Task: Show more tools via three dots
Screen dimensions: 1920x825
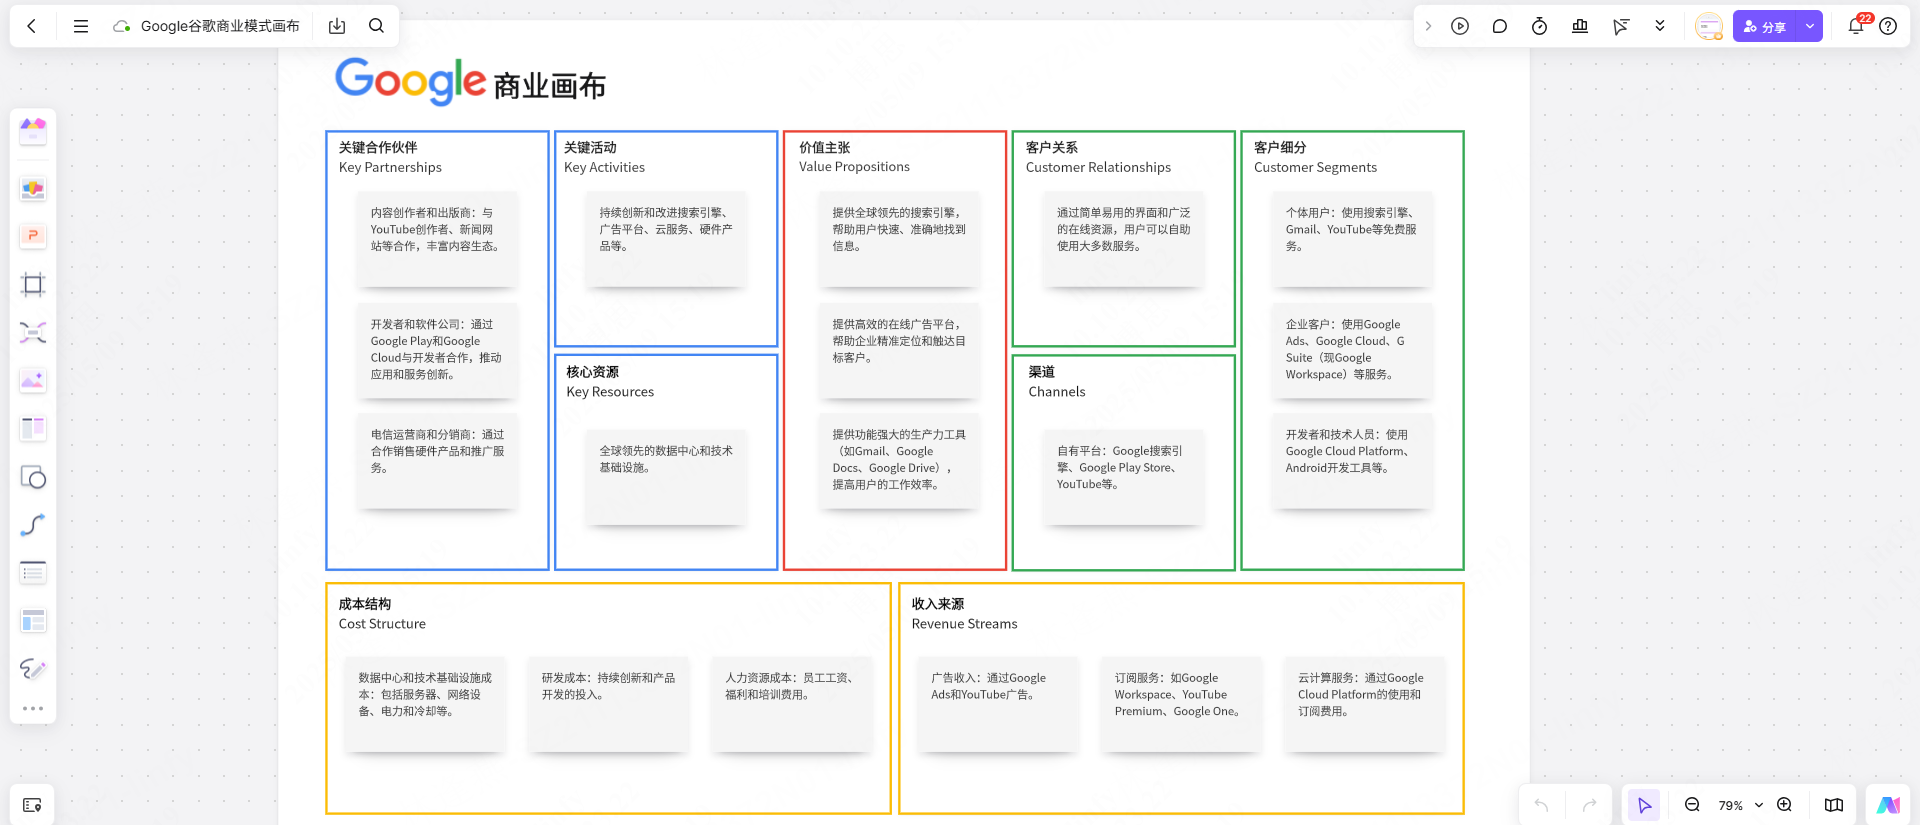Action: 33,708
